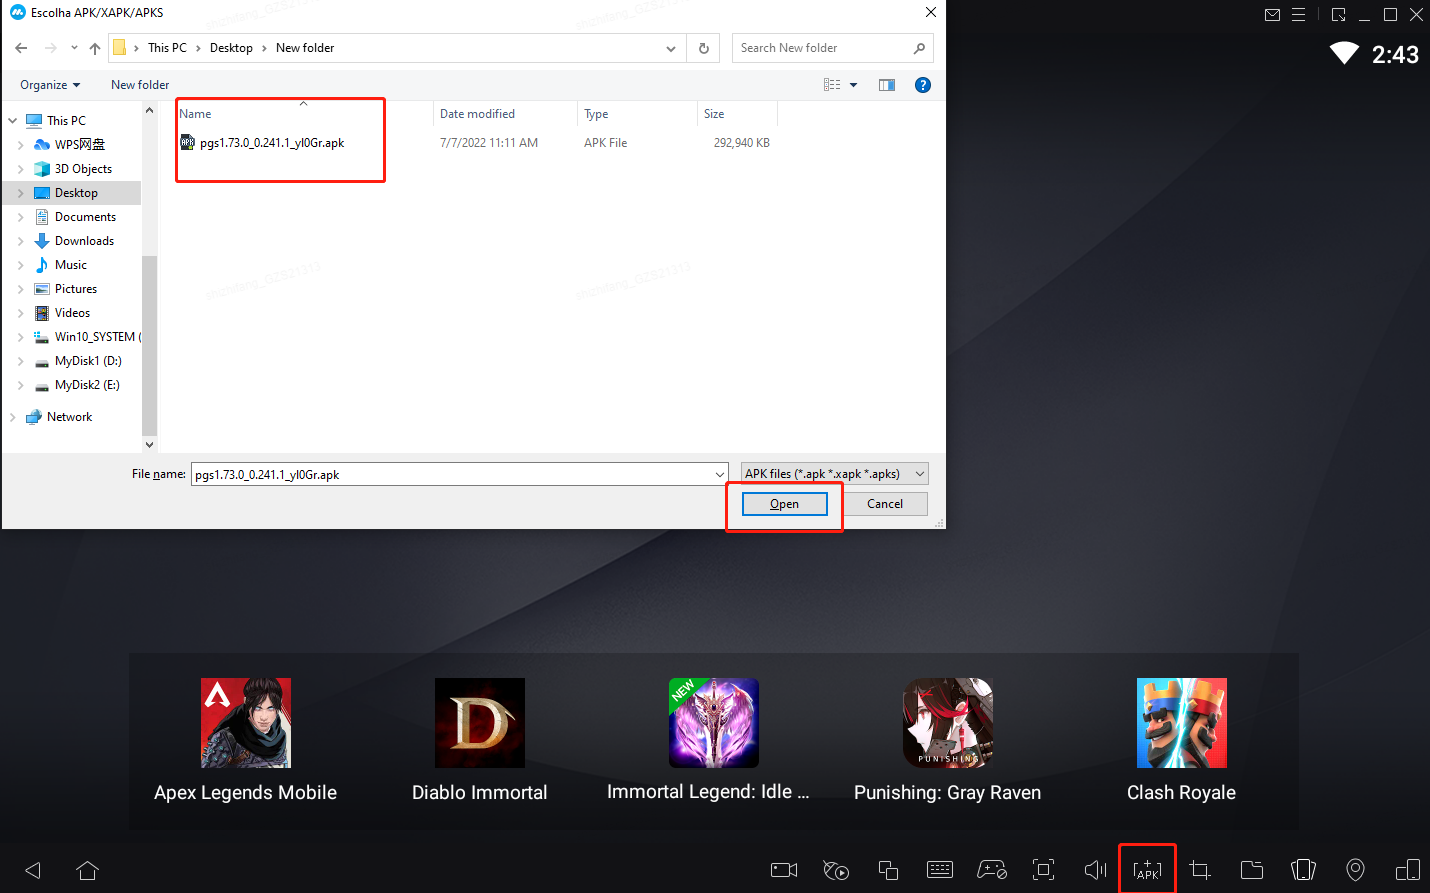Image resolution: width=1430 pixels, height=893 pixels.
Task: Click the Install APK icon in bottom toolbar
Action: coord(1147,870)
